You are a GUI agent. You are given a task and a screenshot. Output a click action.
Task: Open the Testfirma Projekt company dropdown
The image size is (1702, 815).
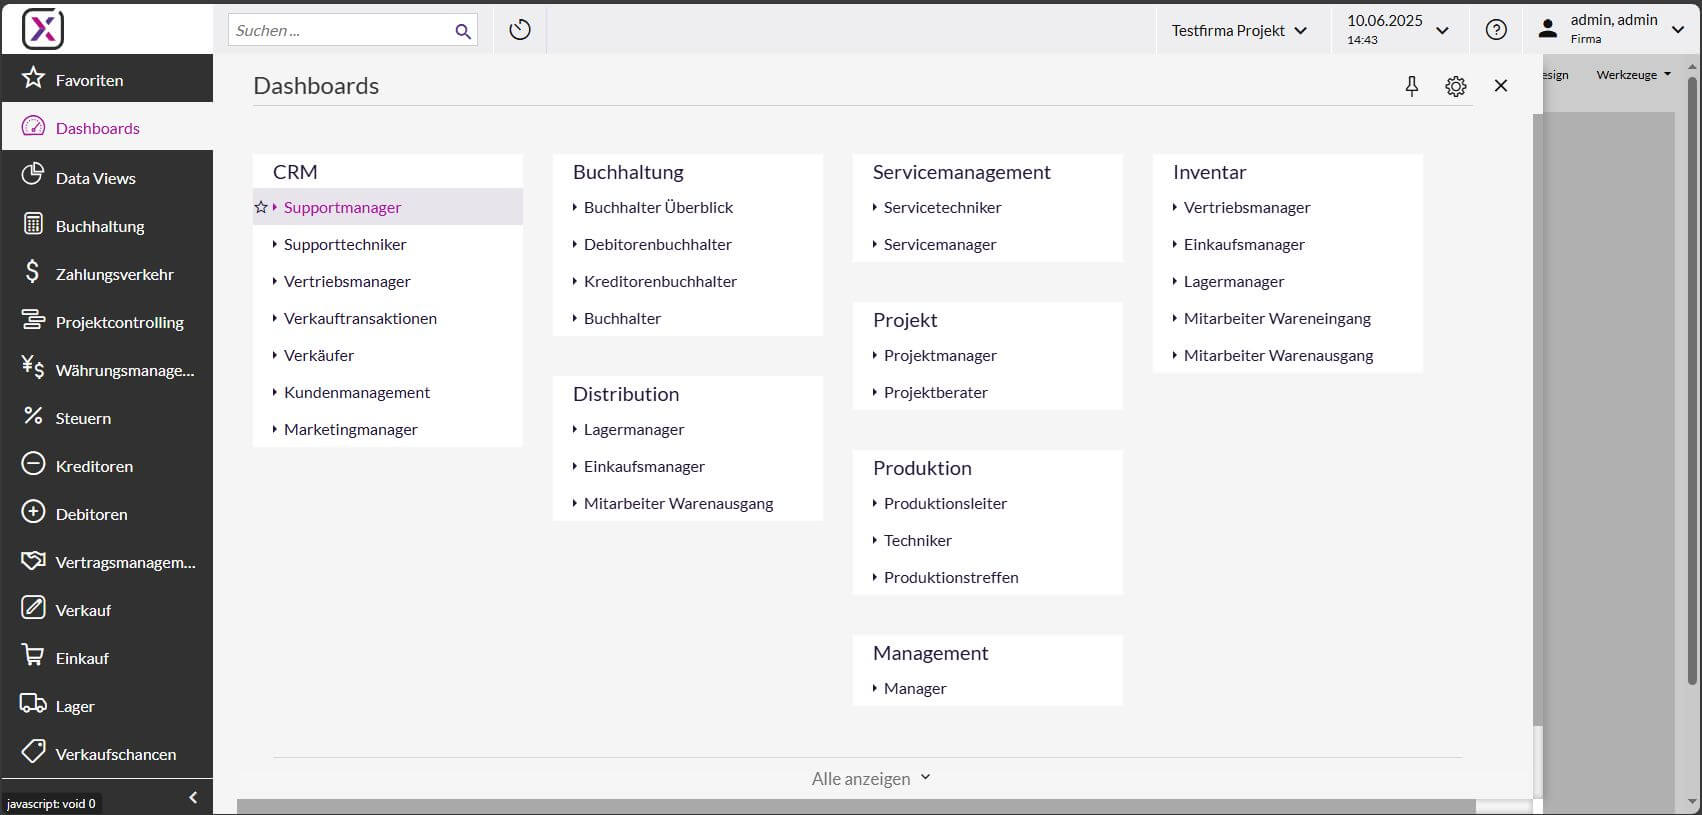click(1239, 30)
